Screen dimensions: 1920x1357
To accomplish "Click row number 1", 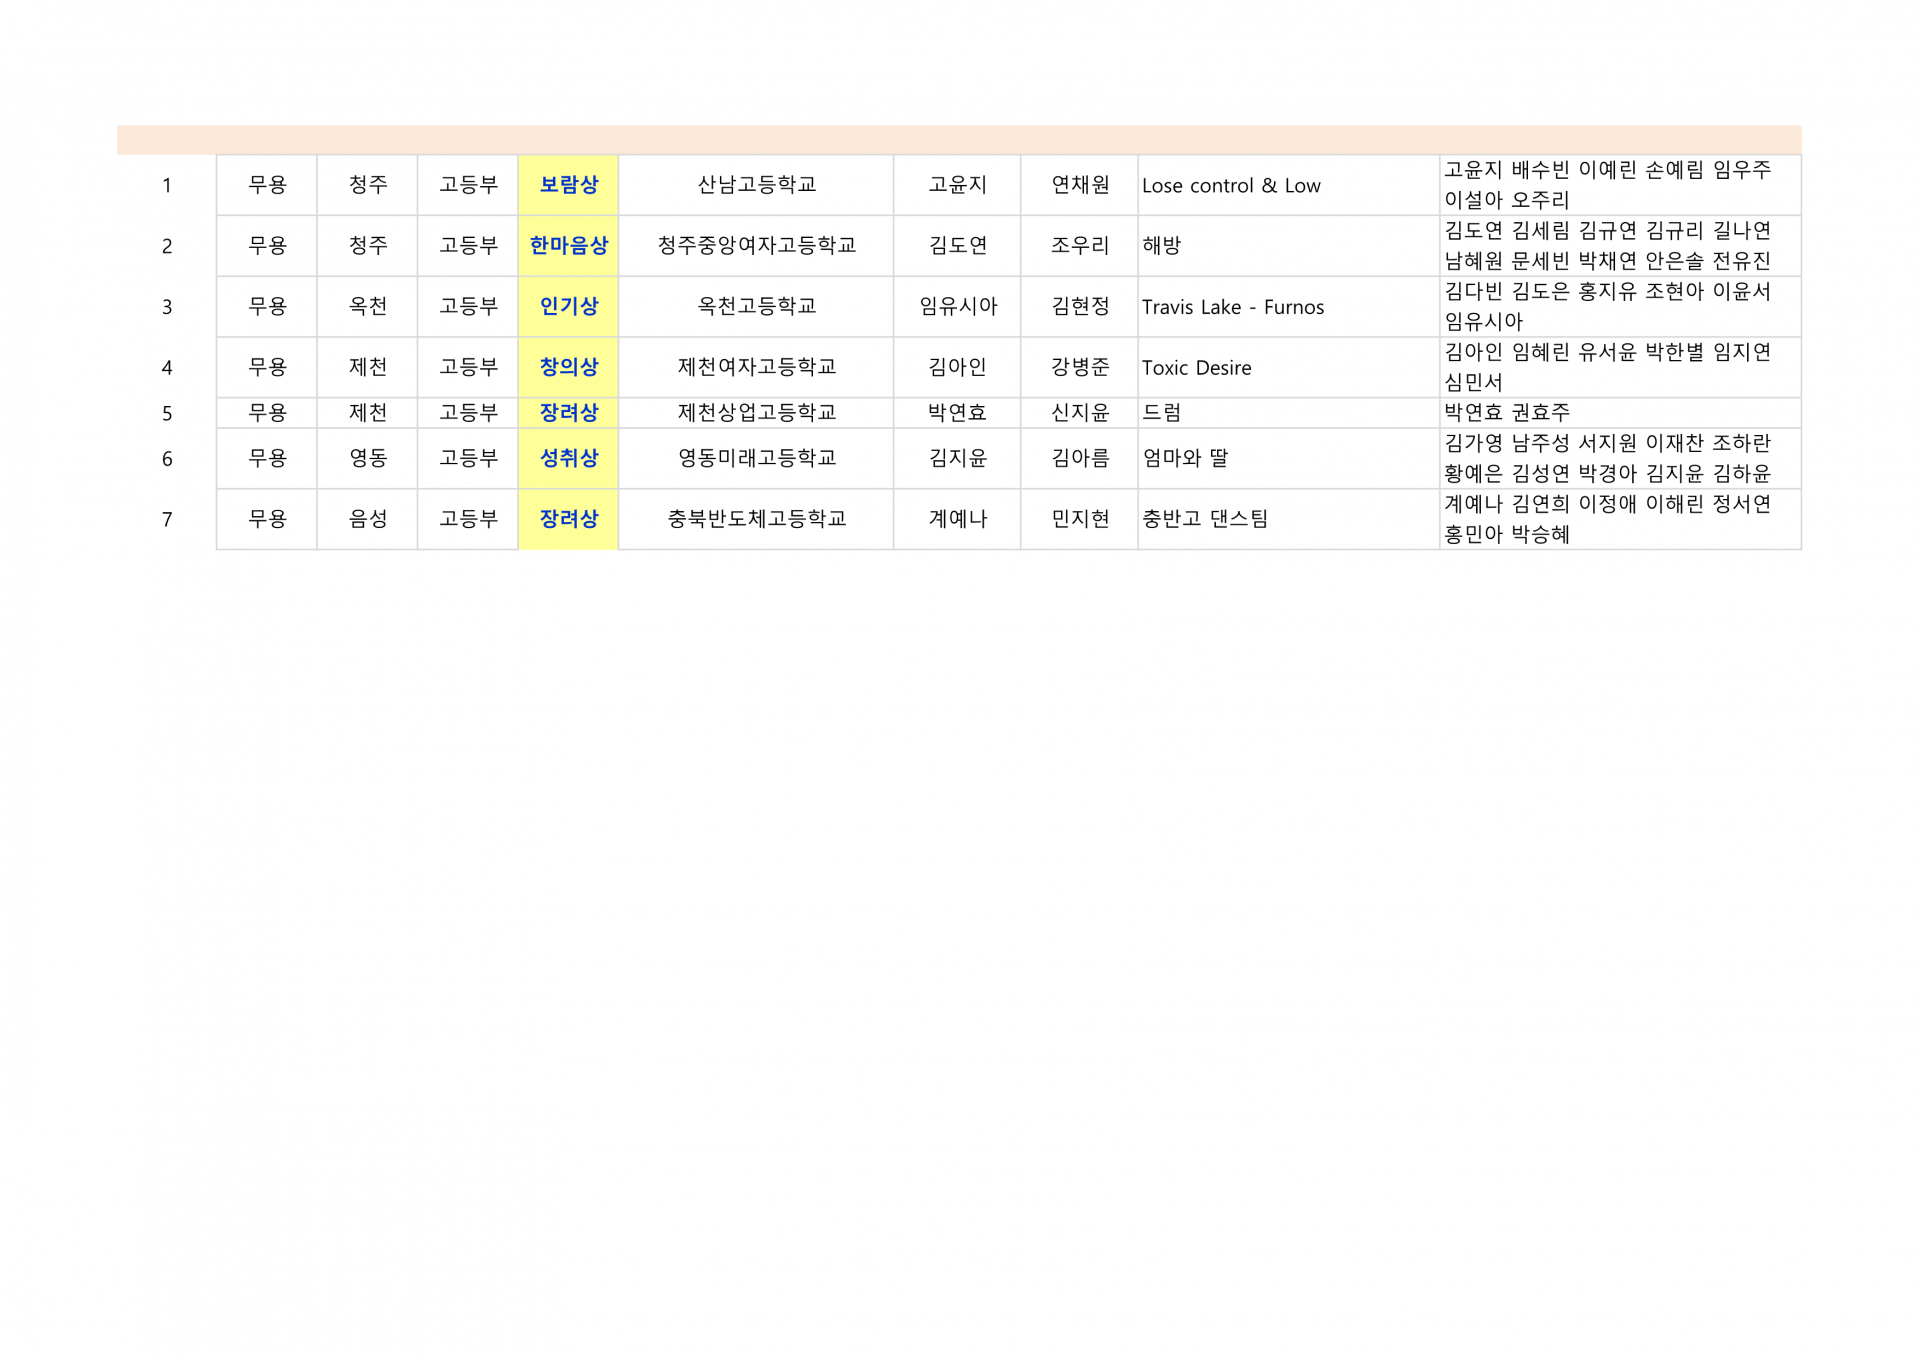I will [167, 186].
